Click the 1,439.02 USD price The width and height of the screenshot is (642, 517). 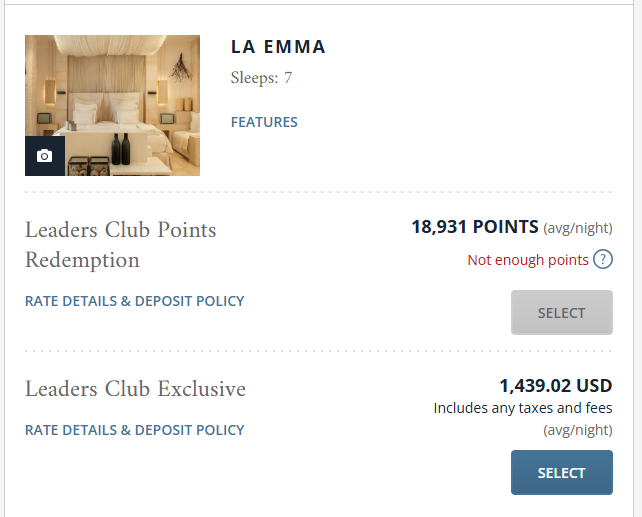point(556,386)
